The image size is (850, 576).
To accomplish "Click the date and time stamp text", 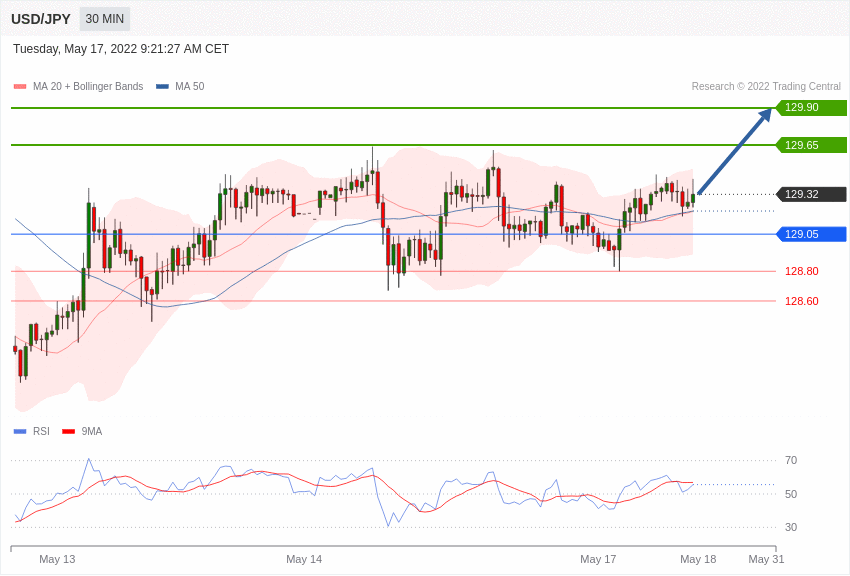I will pos(121,49).
